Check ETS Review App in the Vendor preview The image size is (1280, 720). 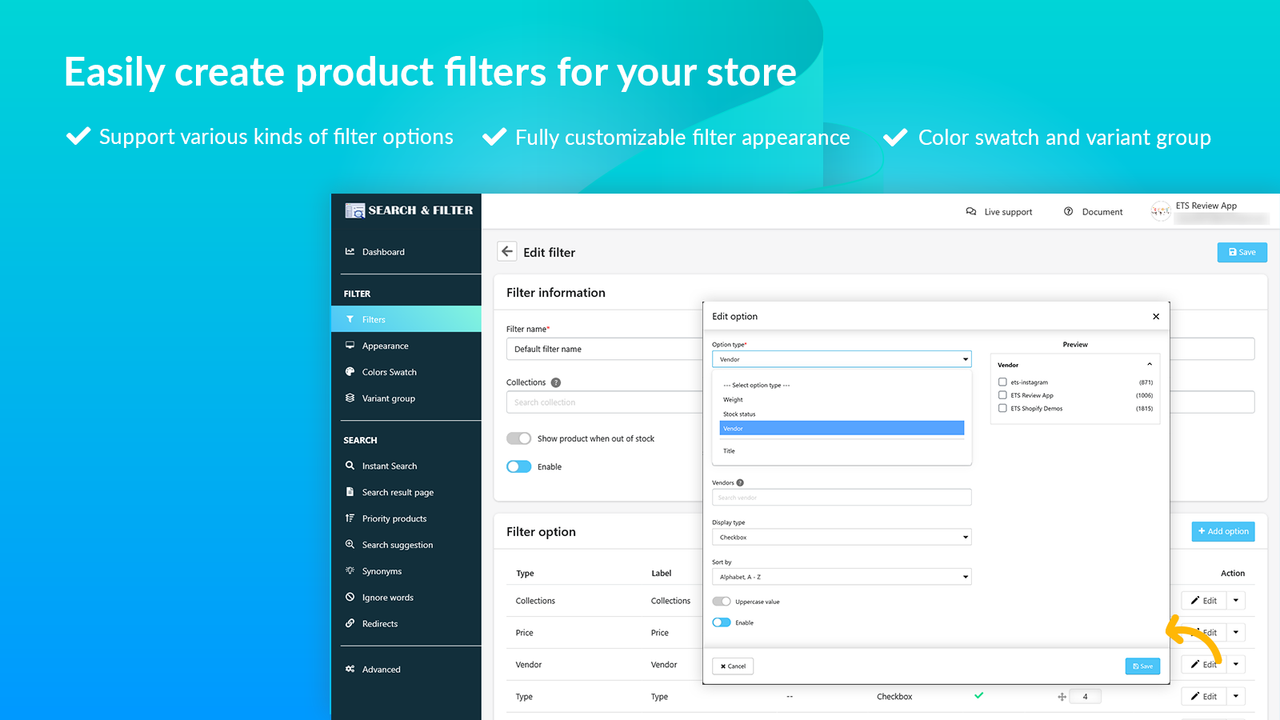coord(1003,394)
